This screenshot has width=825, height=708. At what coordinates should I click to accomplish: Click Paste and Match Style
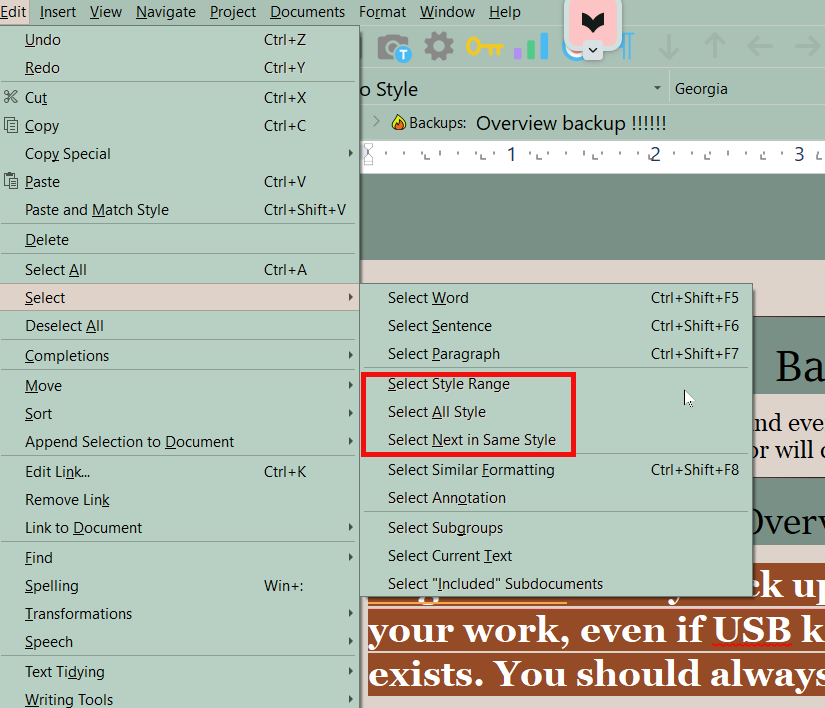(x=97, y=210)
